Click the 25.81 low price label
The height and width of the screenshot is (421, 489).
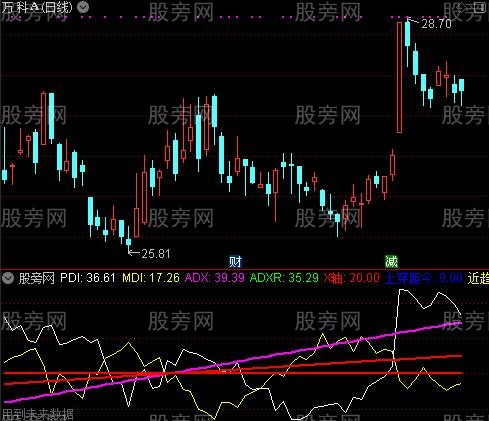(156, 254)
